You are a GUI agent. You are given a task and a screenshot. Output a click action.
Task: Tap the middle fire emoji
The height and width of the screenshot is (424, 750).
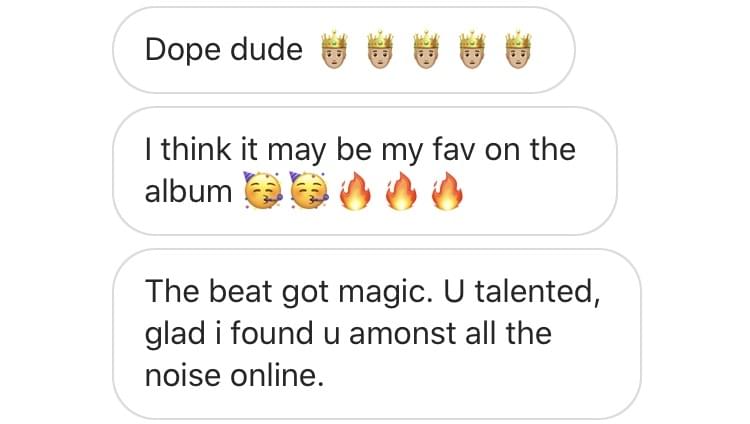[401, 190]
